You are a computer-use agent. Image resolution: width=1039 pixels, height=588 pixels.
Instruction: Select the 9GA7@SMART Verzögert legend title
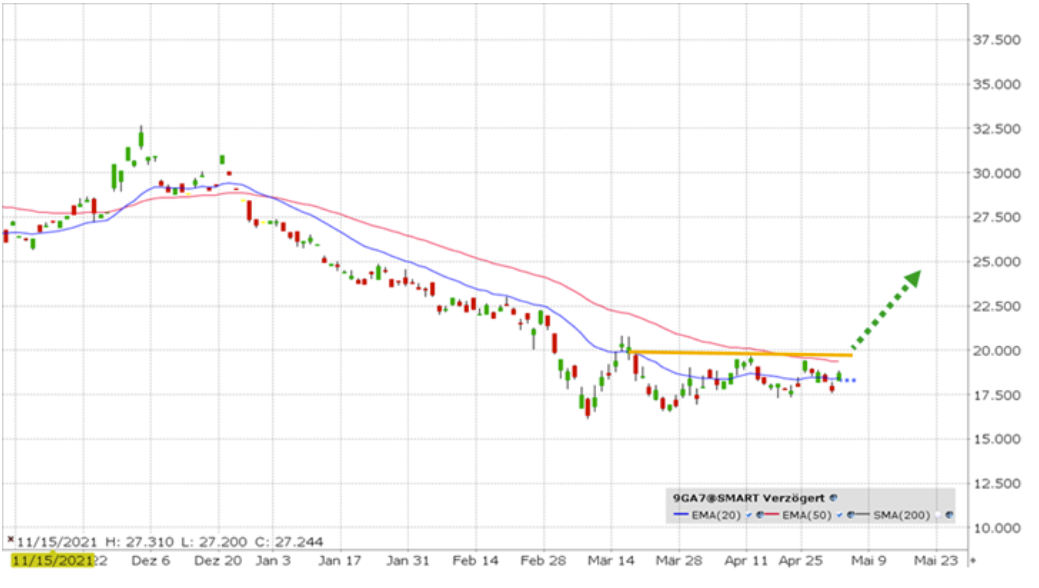(749, 498)
